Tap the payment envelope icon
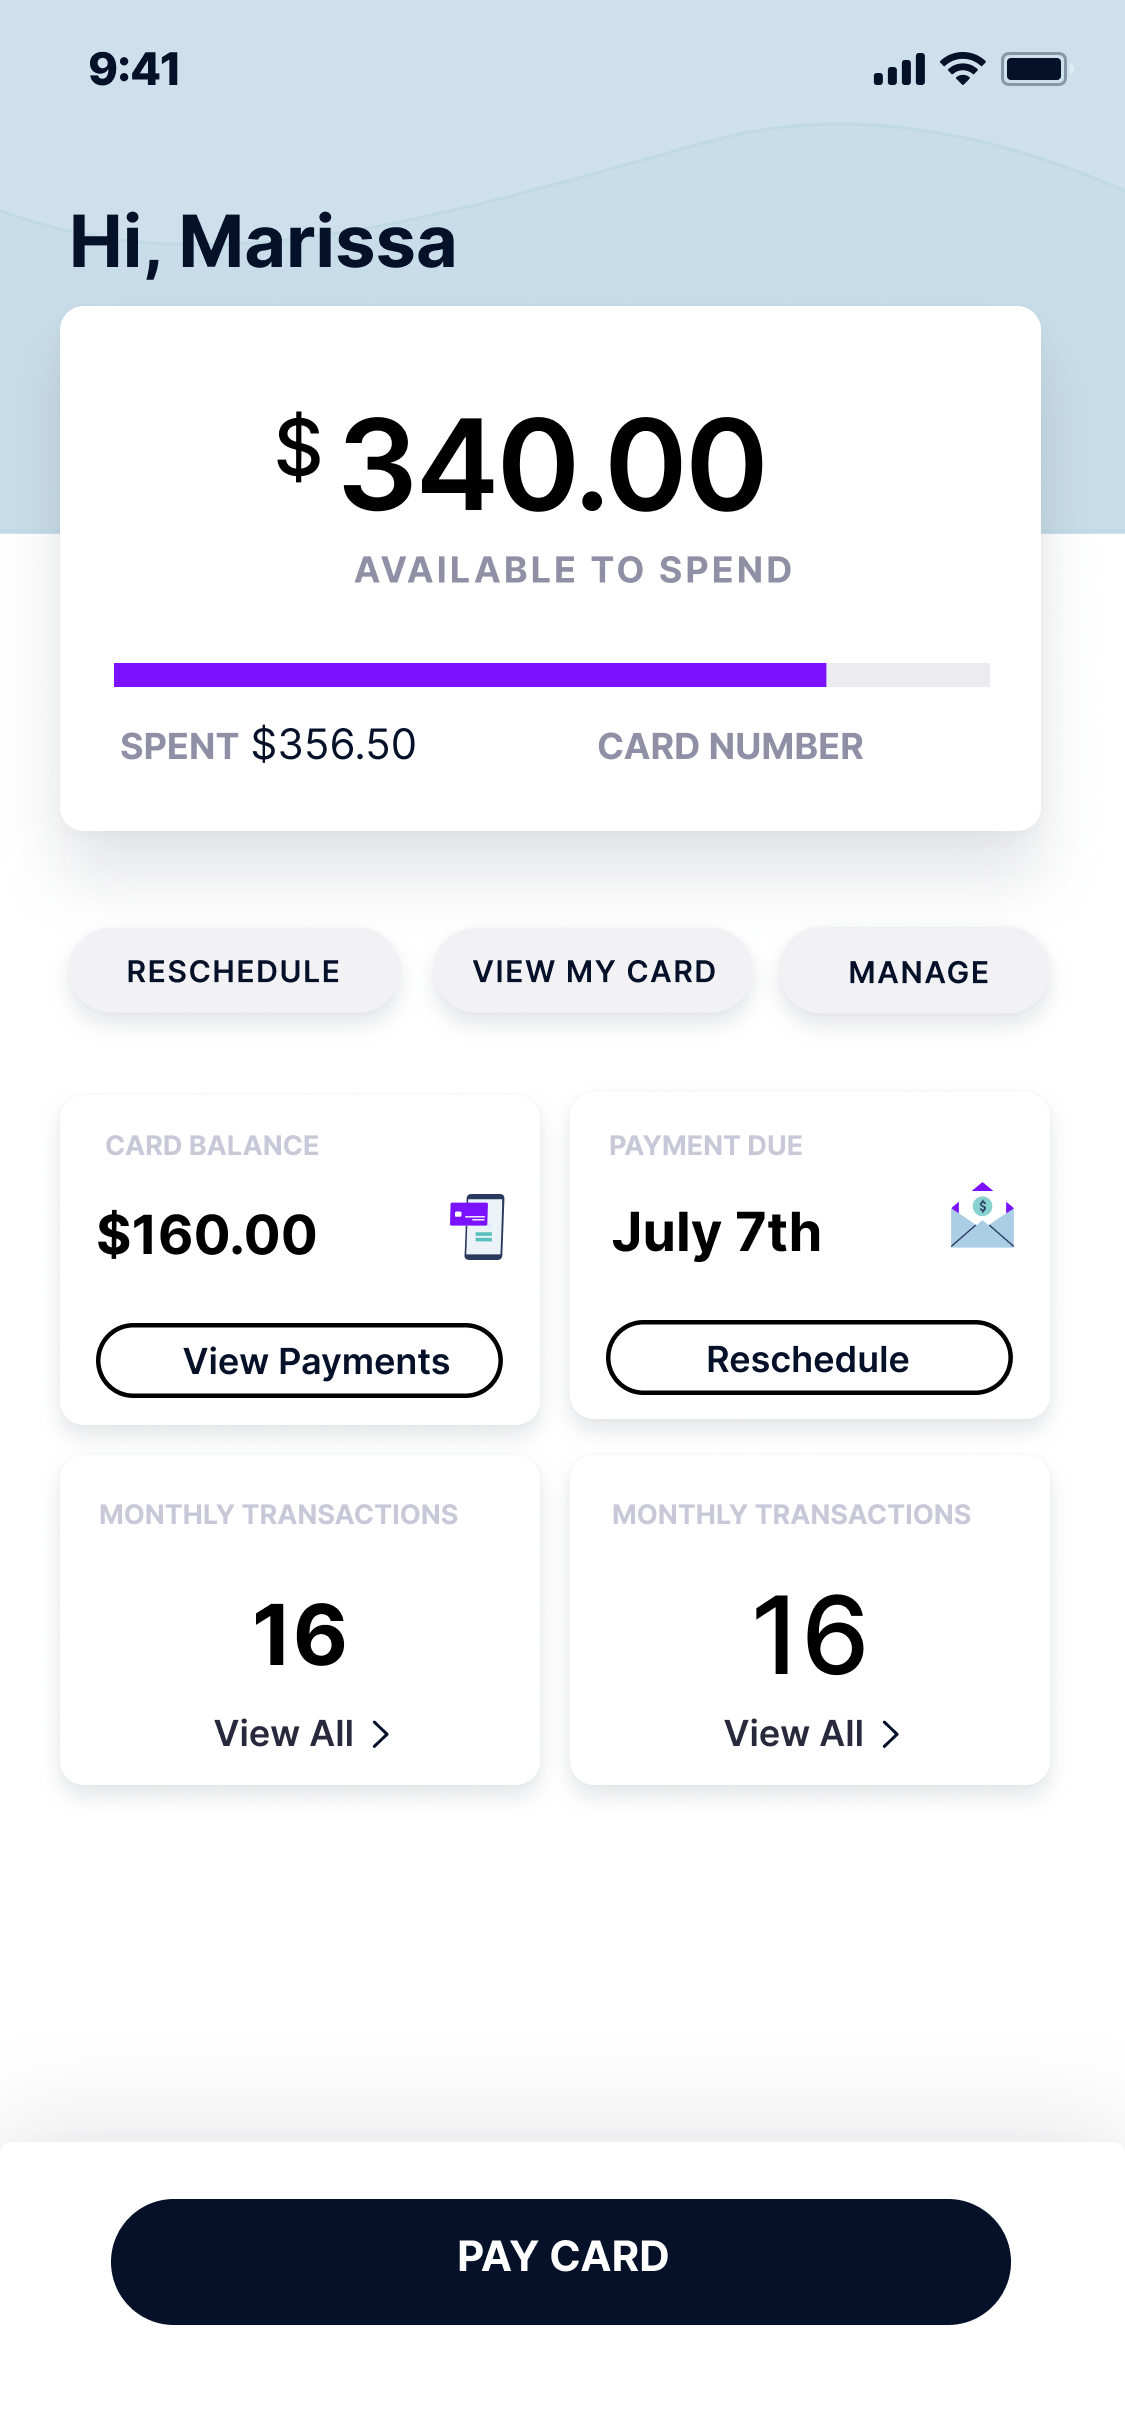 click(x=982, y=1216)
